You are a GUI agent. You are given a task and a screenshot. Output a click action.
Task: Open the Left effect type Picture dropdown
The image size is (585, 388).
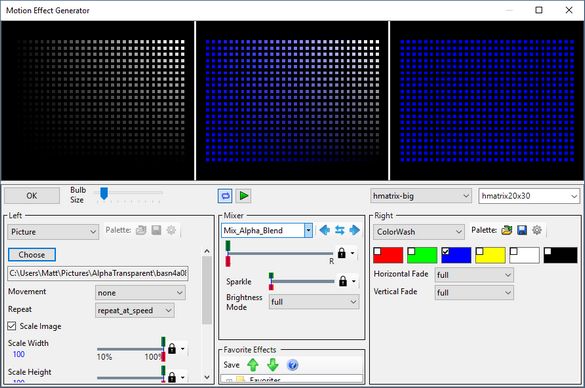pos(53,232)
